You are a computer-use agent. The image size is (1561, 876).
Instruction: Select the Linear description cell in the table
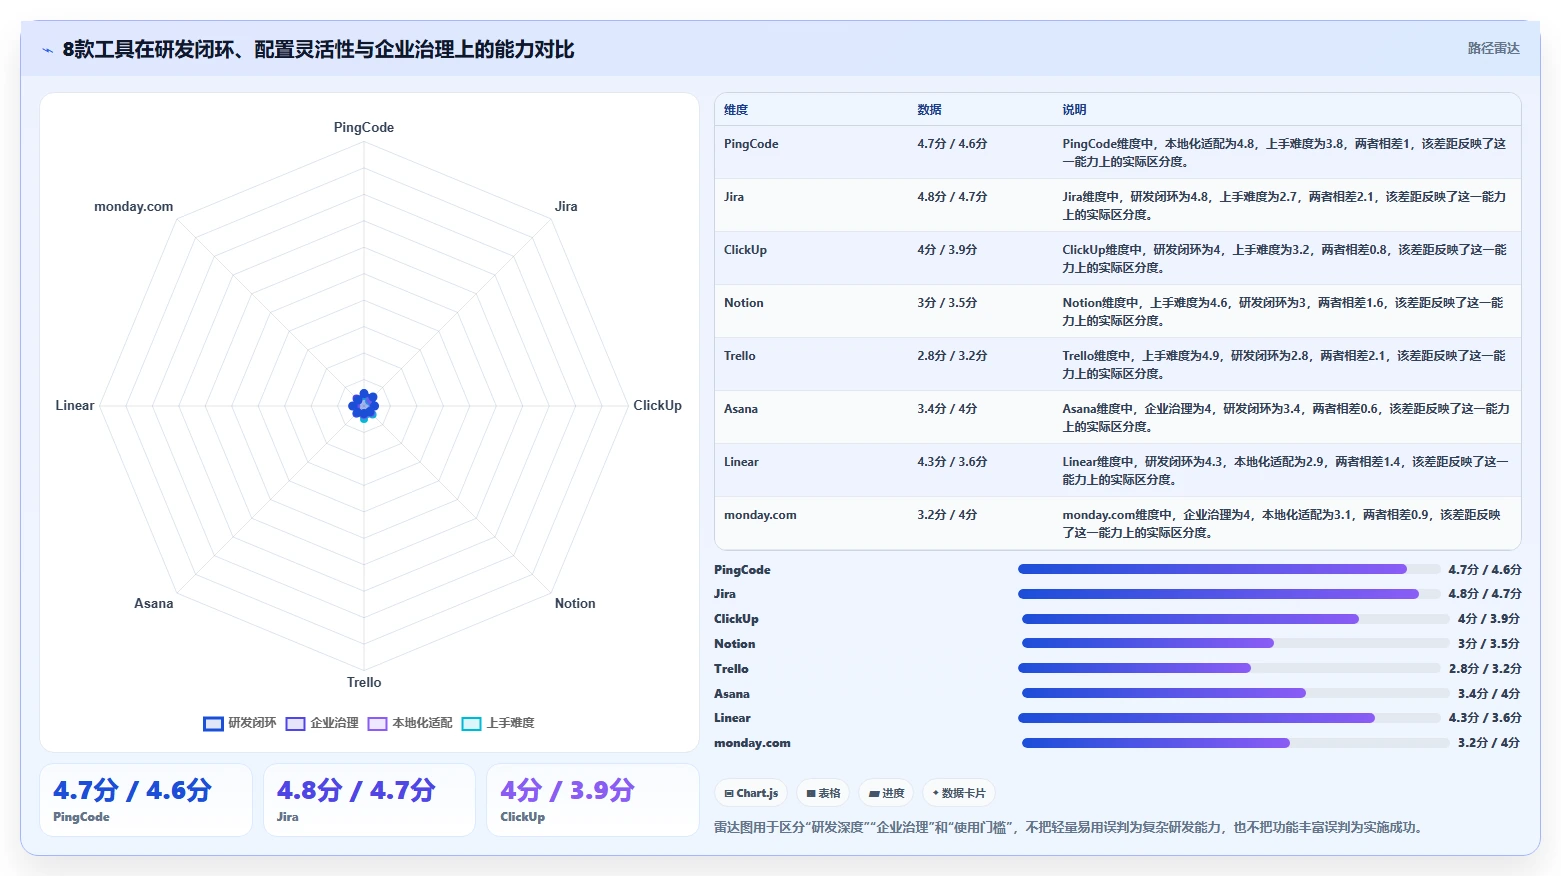point(1285,471)
